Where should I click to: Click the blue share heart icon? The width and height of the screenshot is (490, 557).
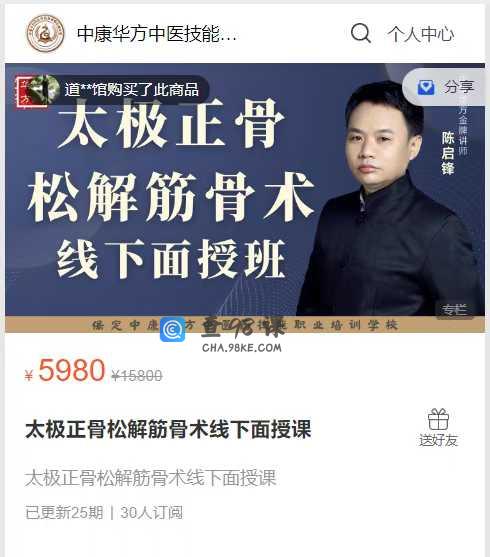pos(426,87)
